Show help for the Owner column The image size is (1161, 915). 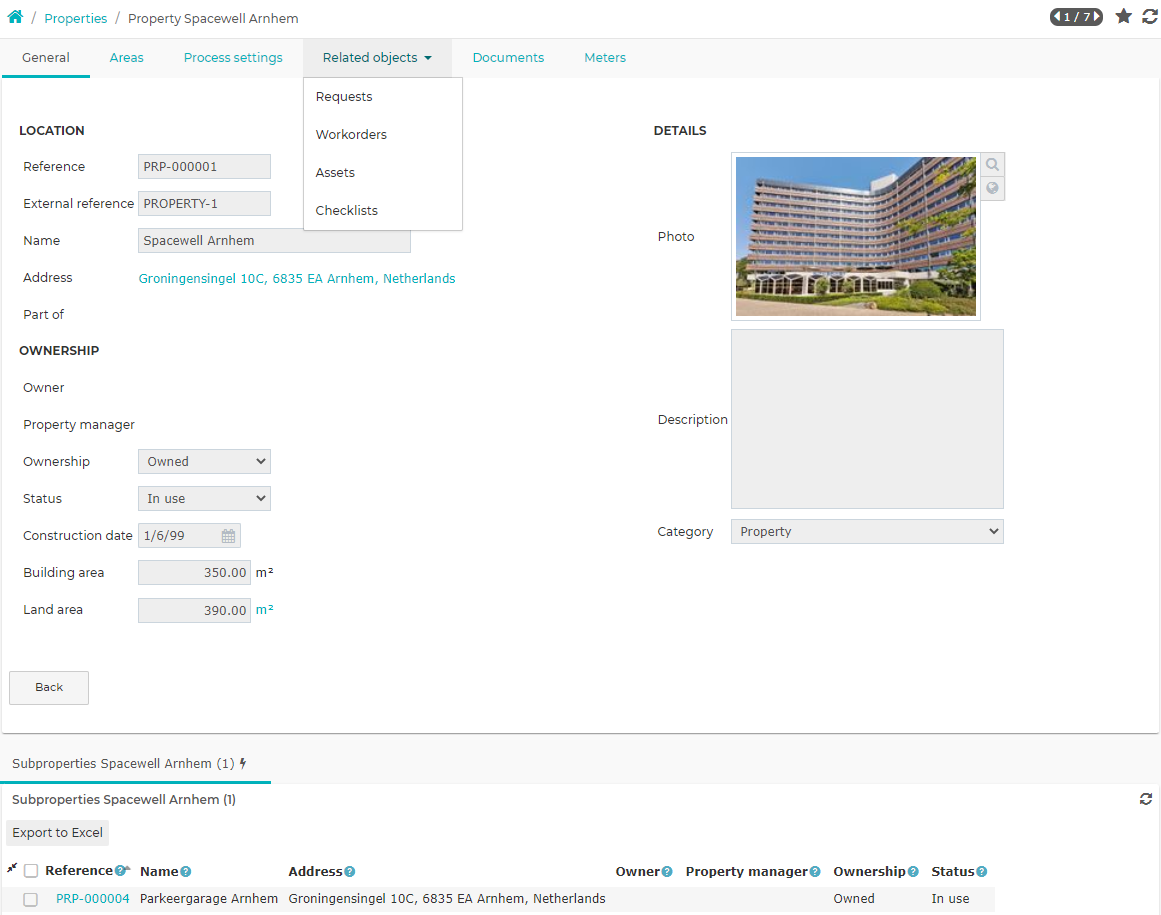(x=667, y=872)
